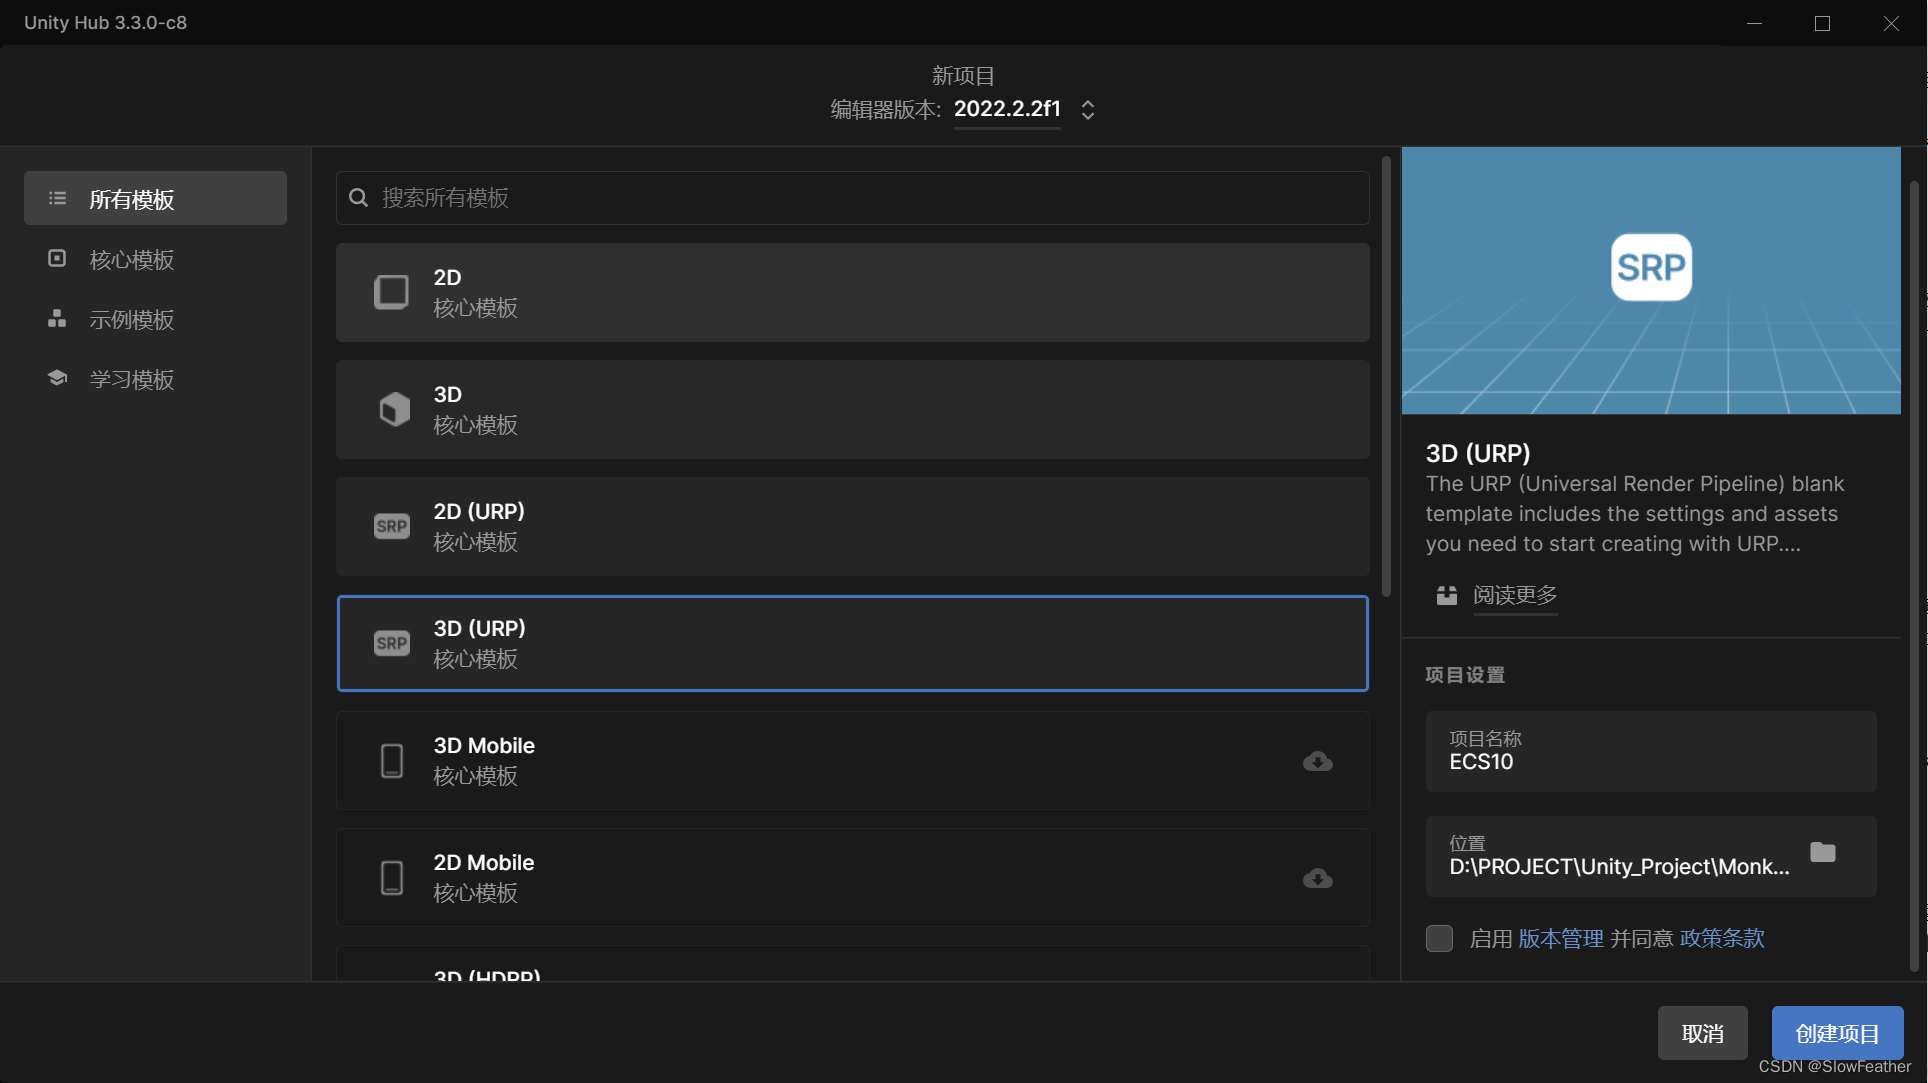Image resolution: width=1928 pixels, height=1083 pixels.
Task: Click the 3D template cube icon
Action: 394,409
